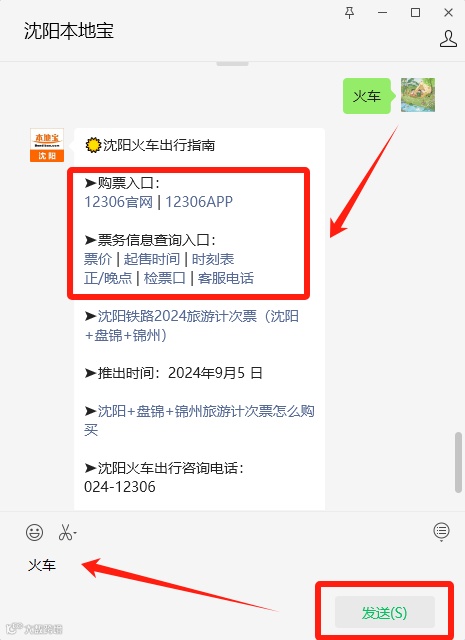Follow the 票价 ticket price link
The image size is (465, 640).
[98, 259]
